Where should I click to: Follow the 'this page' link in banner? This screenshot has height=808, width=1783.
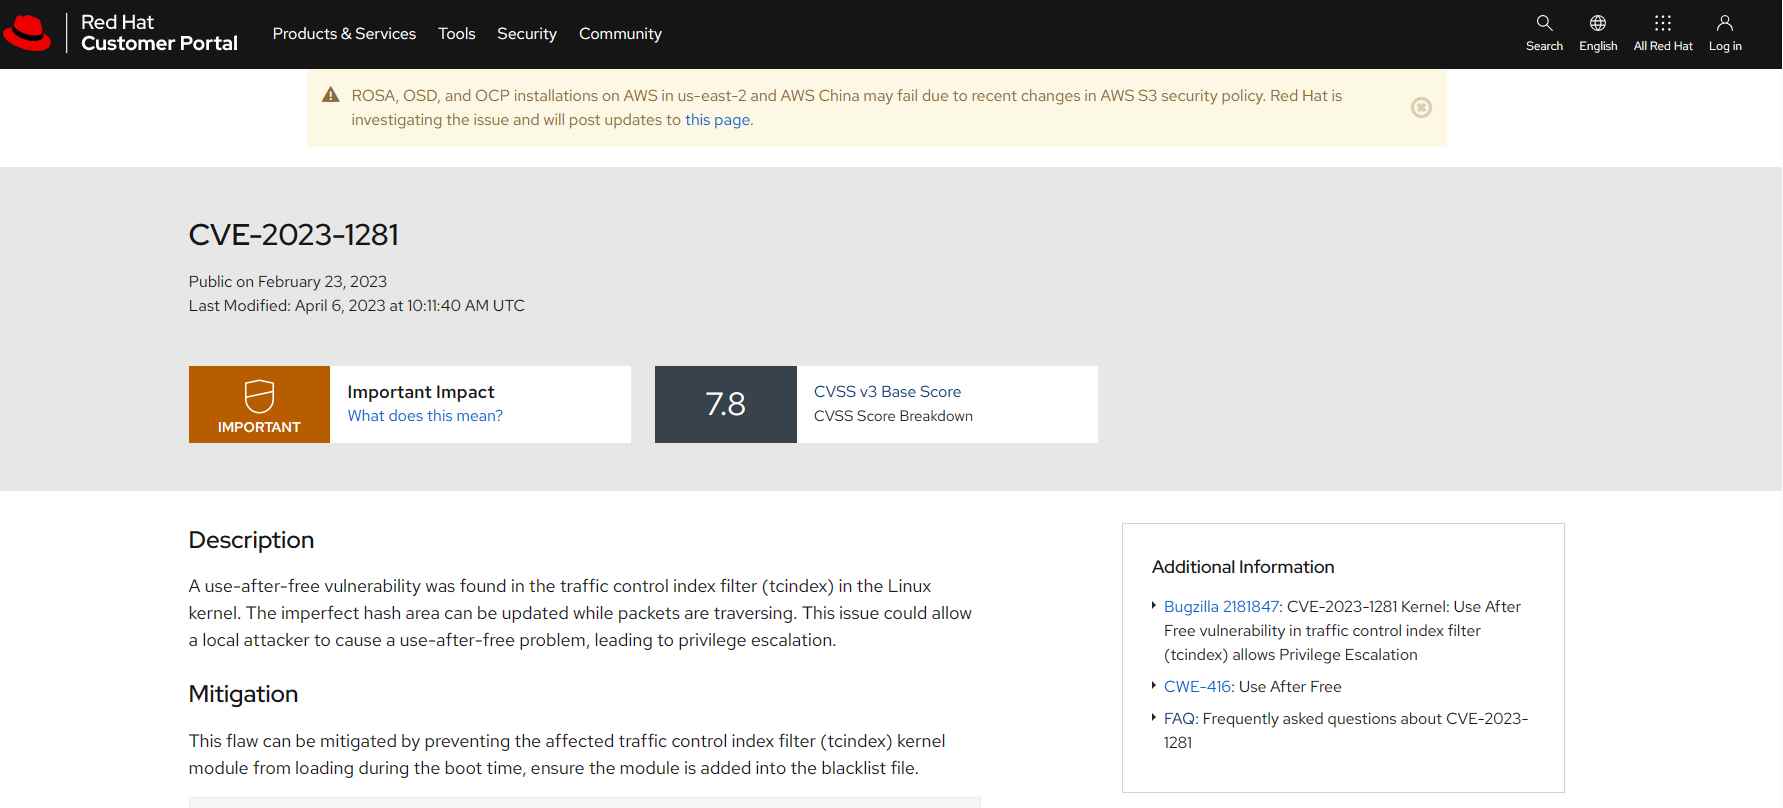click(717, 120)
